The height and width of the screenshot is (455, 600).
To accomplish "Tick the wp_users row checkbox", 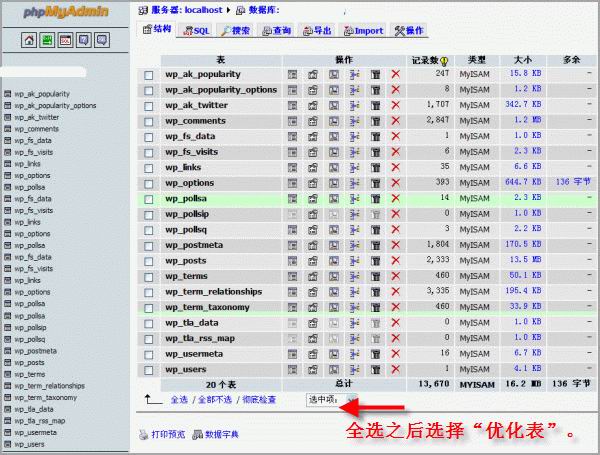I will 148,370.
